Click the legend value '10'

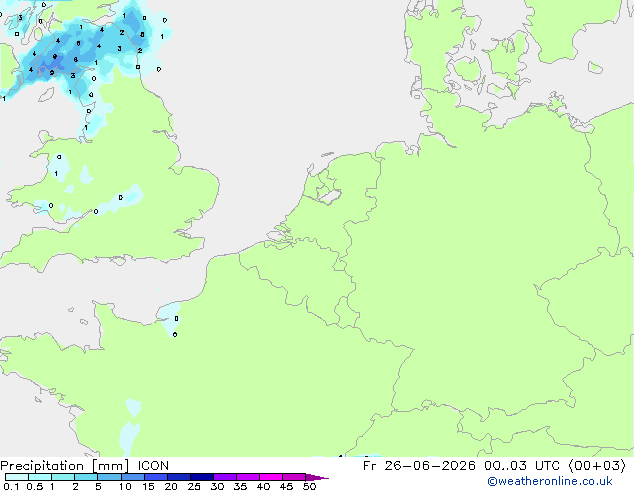[125, 486]
